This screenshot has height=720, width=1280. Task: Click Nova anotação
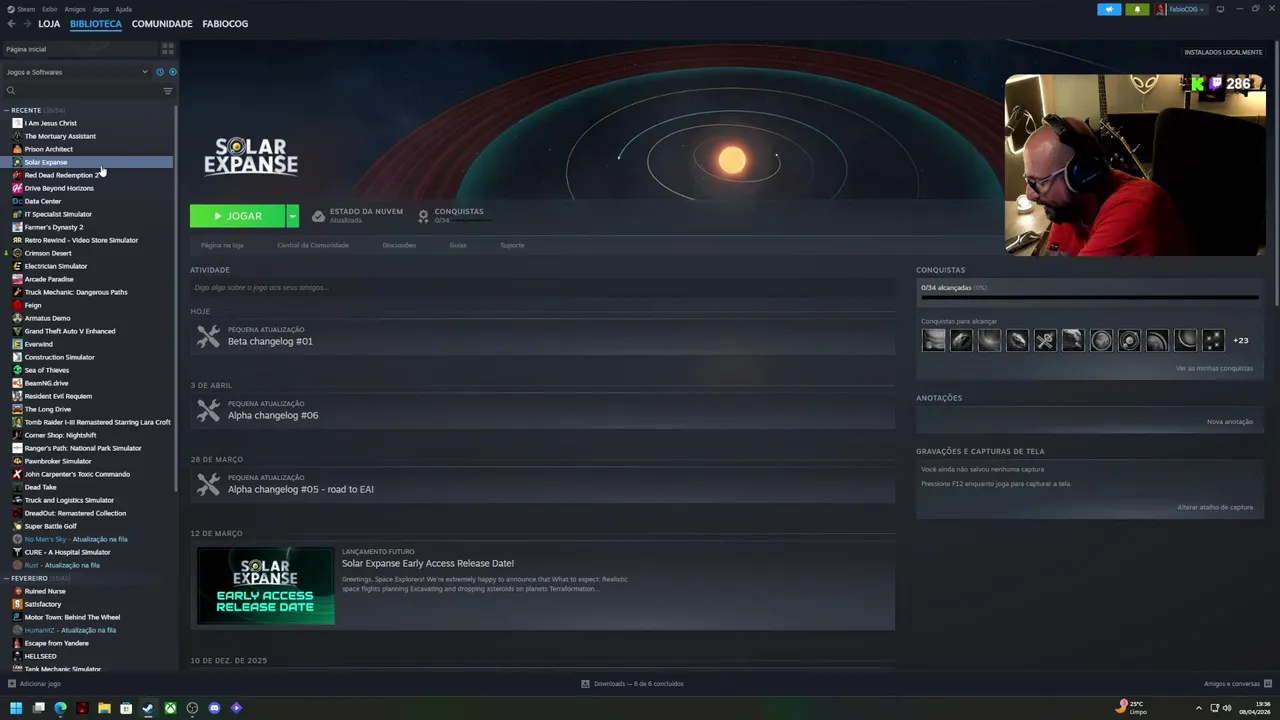tap(1230, 422)
